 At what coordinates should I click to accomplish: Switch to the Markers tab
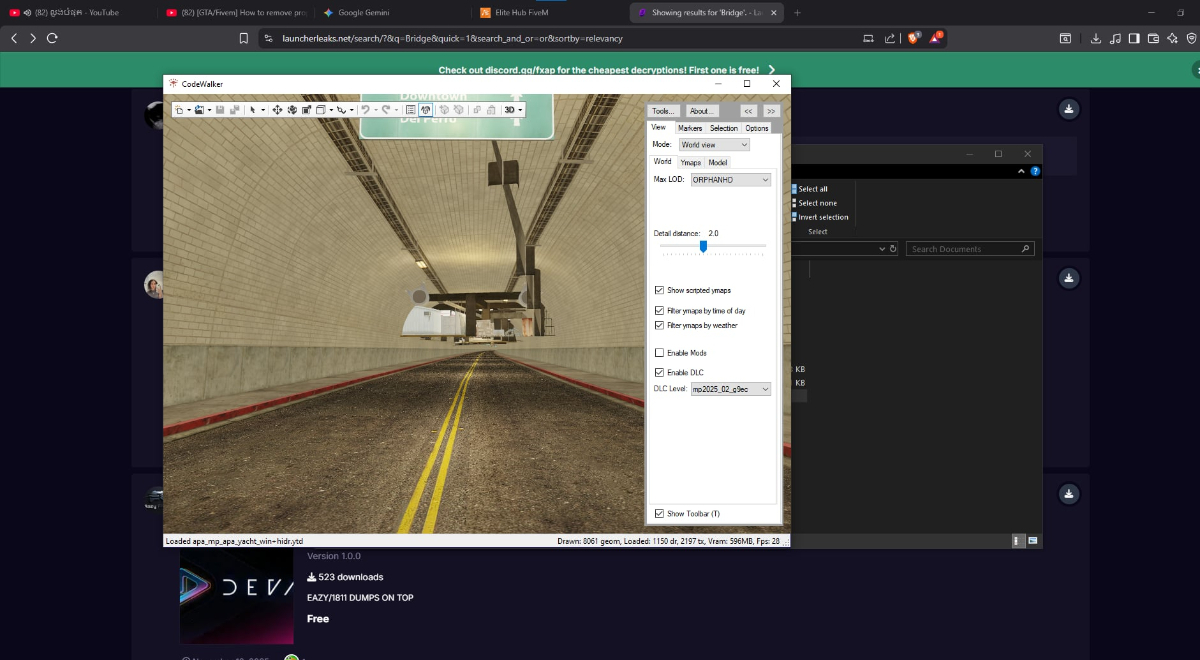[689, 128]
